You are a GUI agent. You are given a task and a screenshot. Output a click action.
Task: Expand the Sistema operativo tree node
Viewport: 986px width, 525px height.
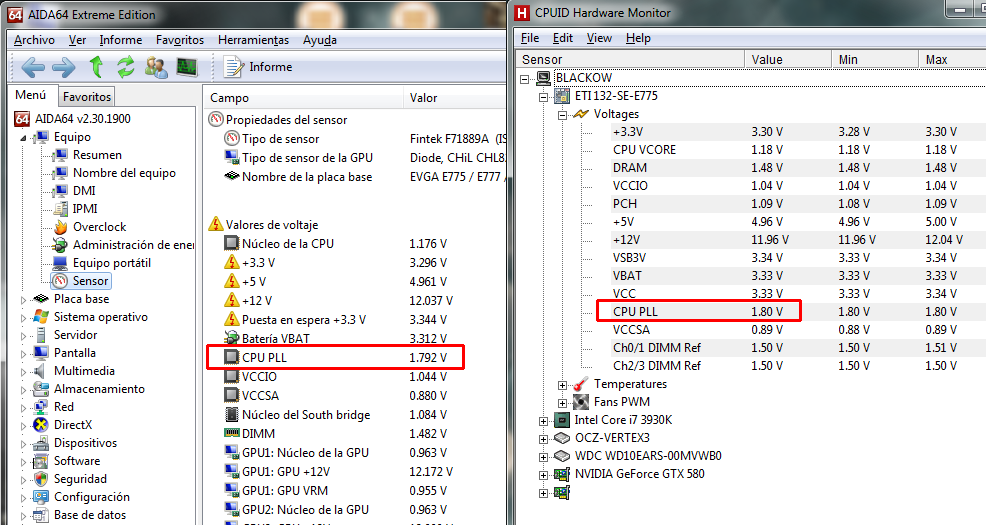point(23,318)
